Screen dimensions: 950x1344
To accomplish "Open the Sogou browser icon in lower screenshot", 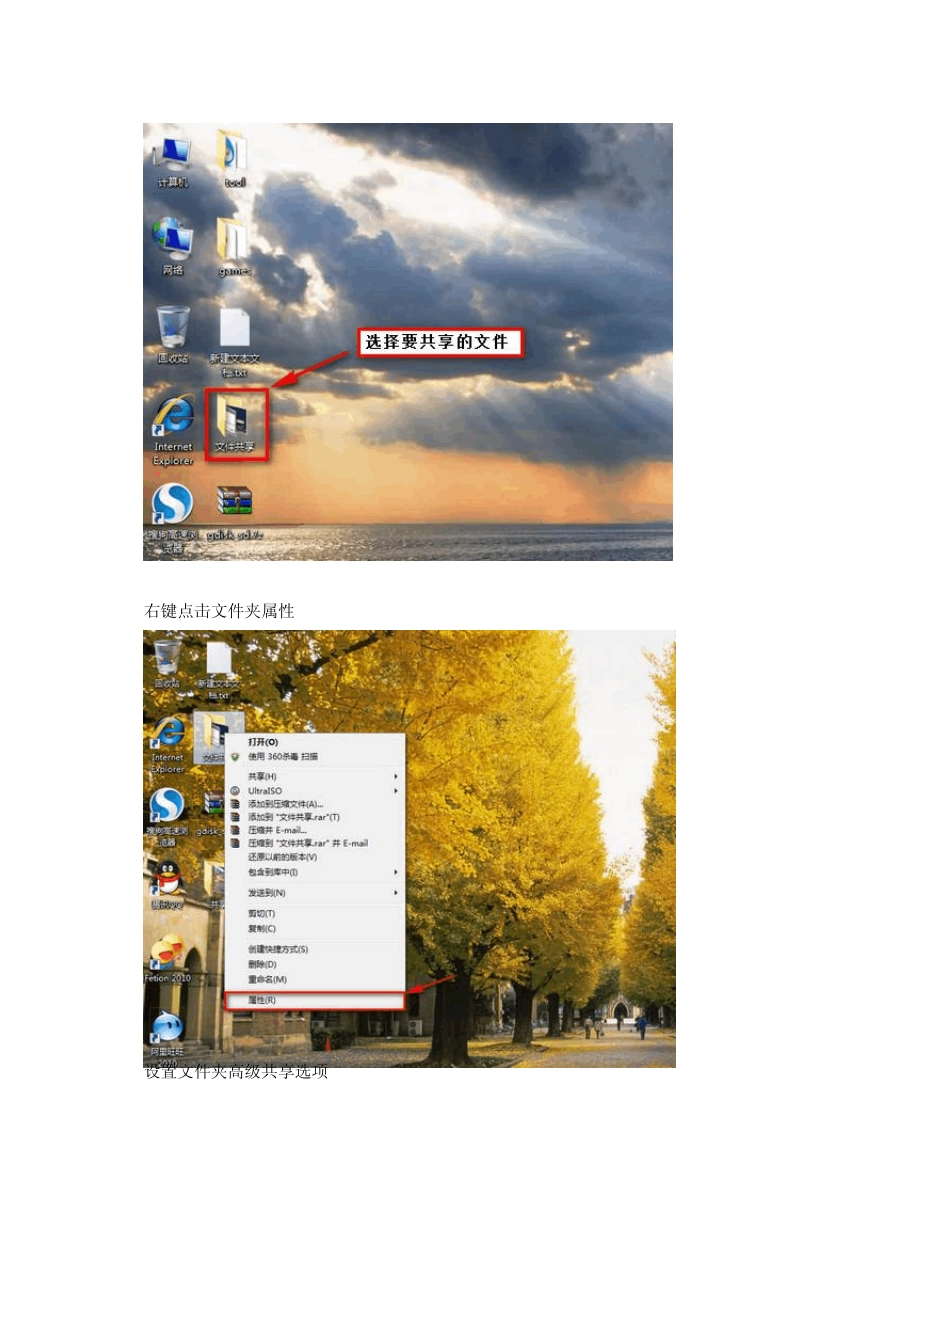I will 166,815.
